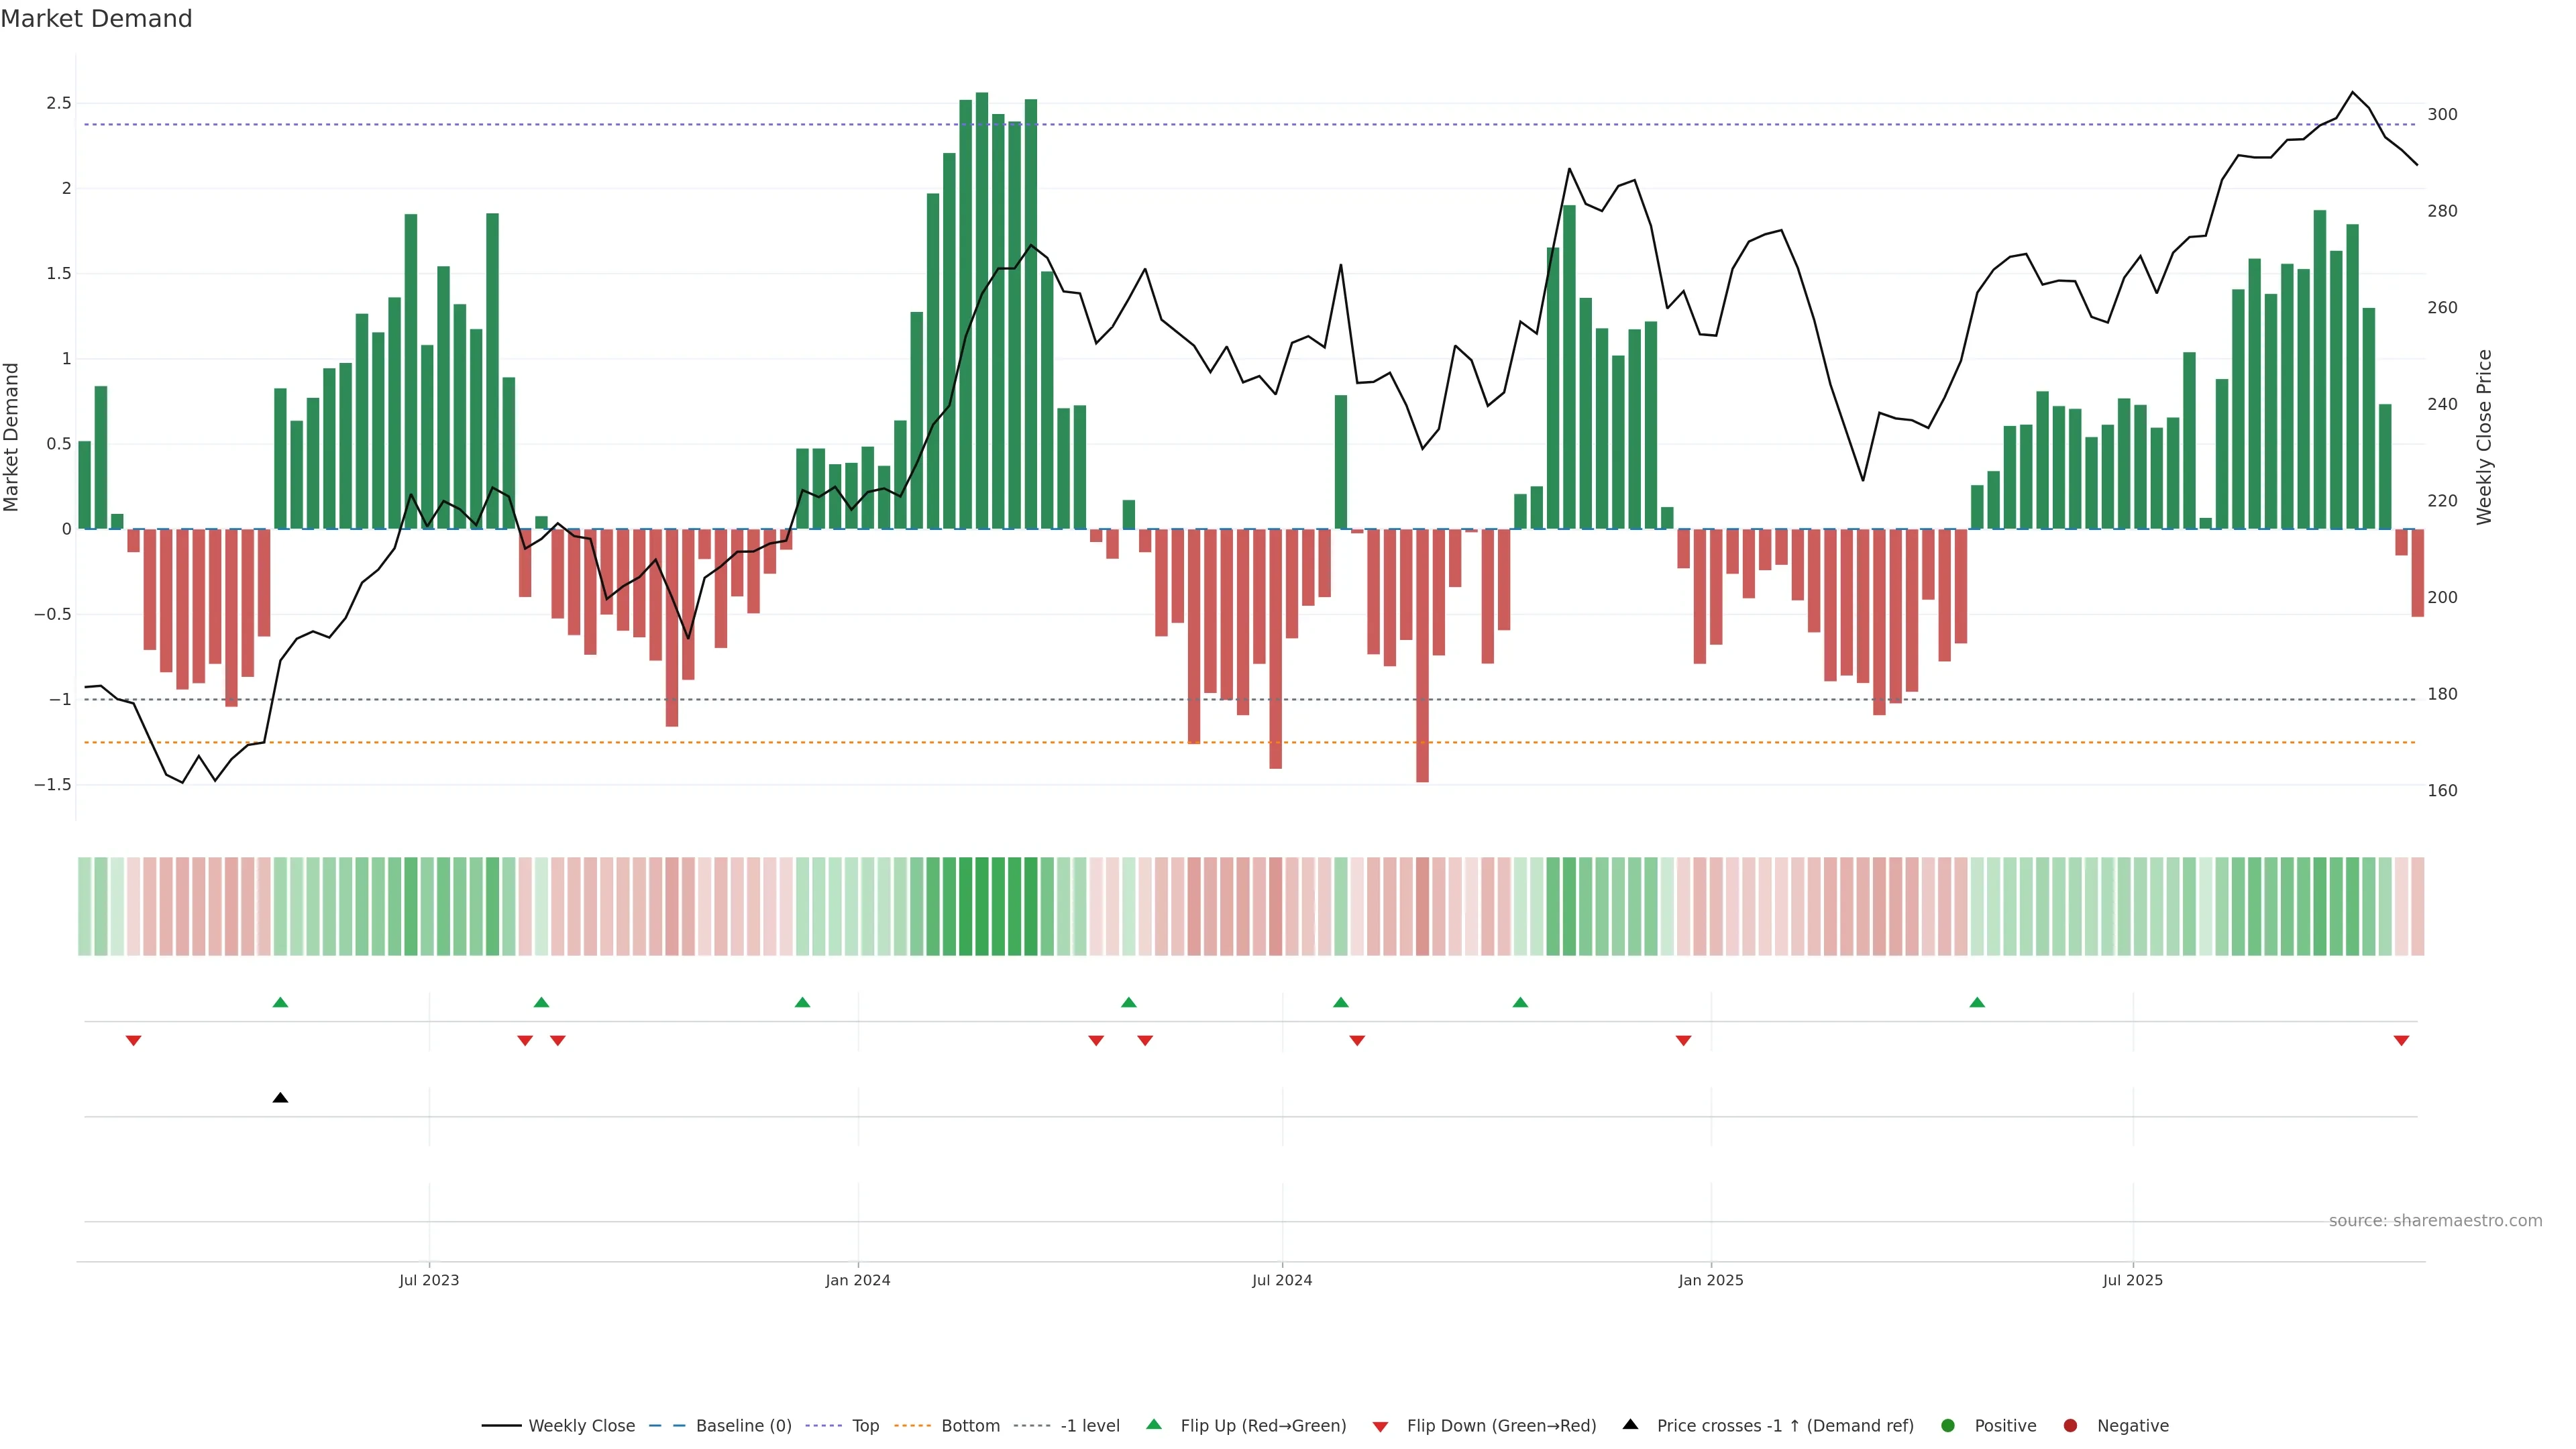2576x1449 pixels.
Task: Click the first green Flip Up triangle marker
Action: [280, 1002]
